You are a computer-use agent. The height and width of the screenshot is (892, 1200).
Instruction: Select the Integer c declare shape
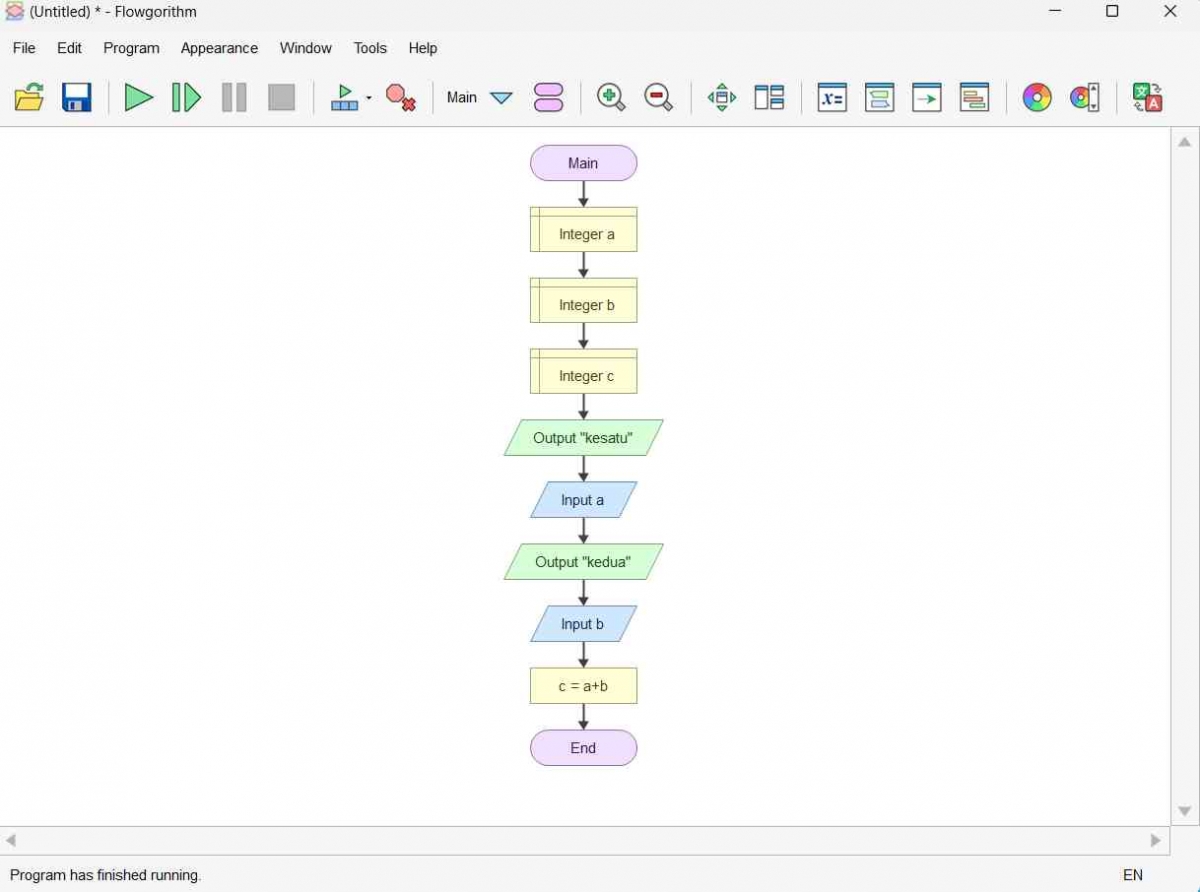pos(583,371)
